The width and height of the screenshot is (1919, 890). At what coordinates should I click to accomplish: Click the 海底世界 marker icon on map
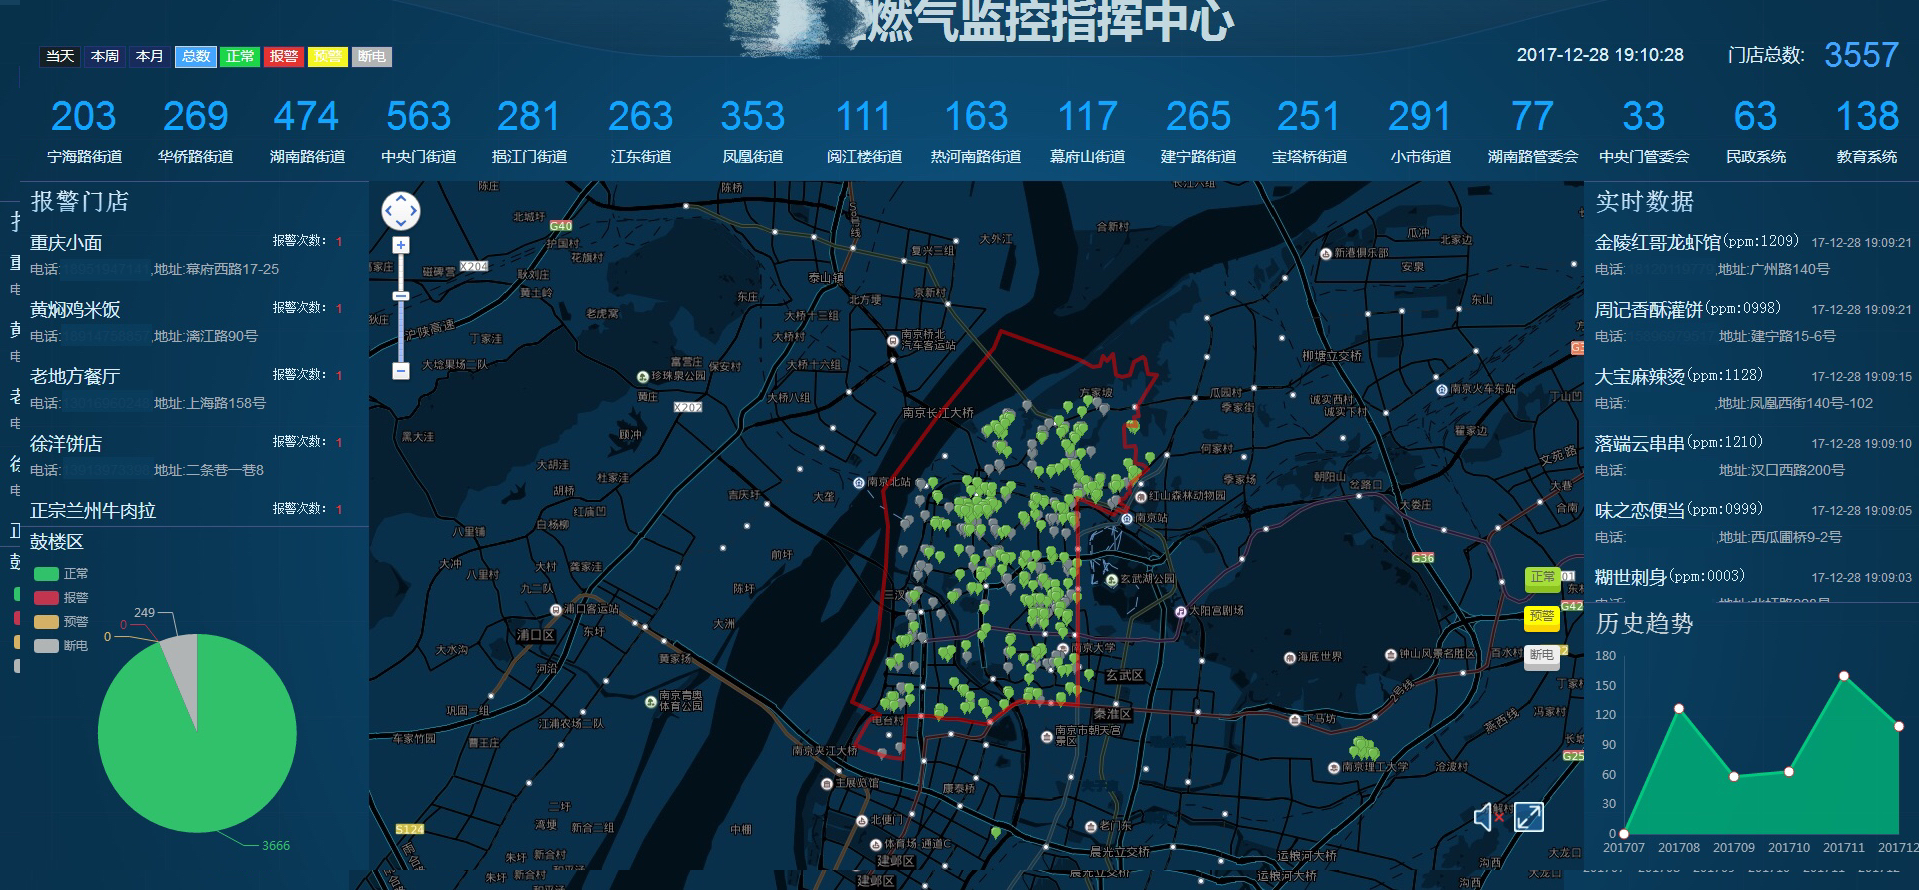coord(1290,657)
